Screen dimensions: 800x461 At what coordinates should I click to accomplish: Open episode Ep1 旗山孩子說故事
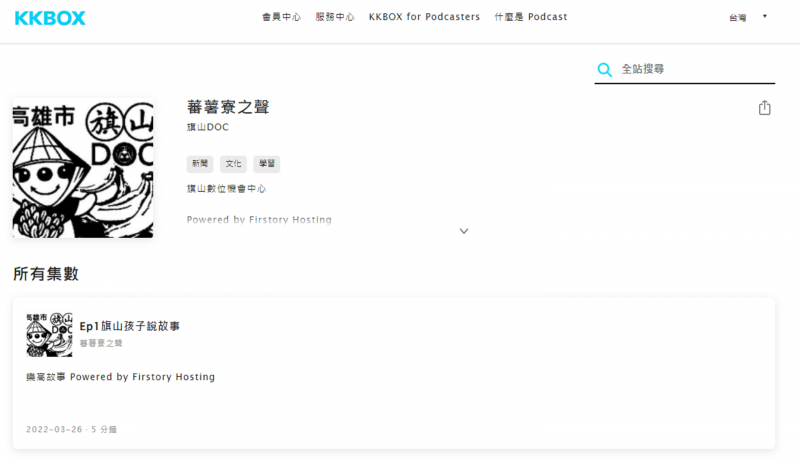(x=130, y=326)
